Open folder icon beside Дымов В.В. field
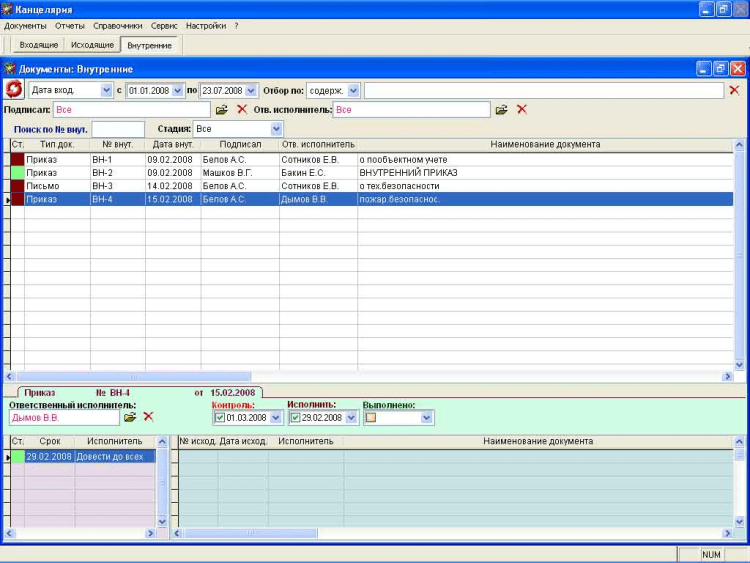 point(130,417)
